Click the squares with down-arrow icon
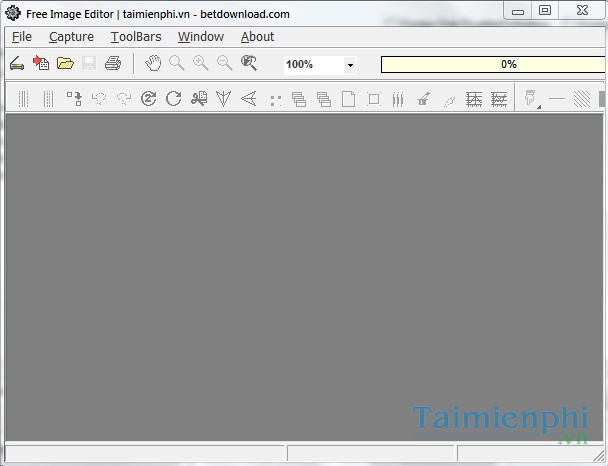Image resolution: width=608 pixels, height=466 pixels. click(74, 98)
